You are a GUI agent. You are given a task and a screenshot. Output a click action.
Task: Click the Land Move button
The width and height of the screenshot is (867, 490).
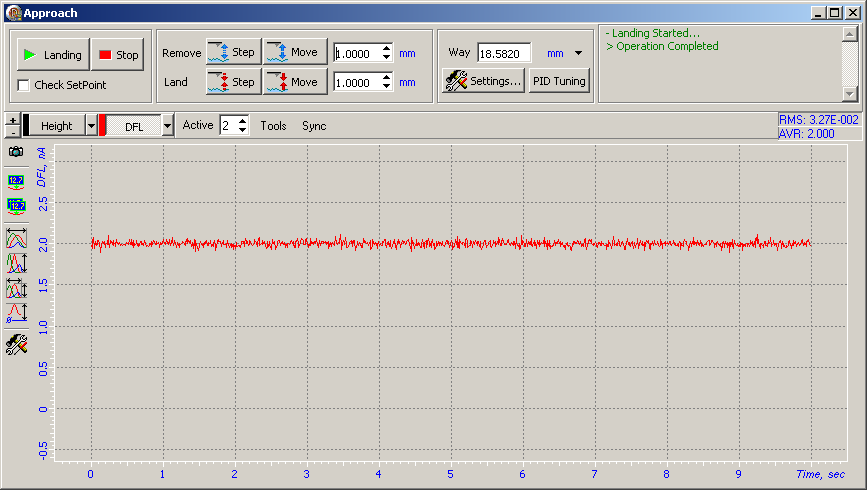coord(295,82)
